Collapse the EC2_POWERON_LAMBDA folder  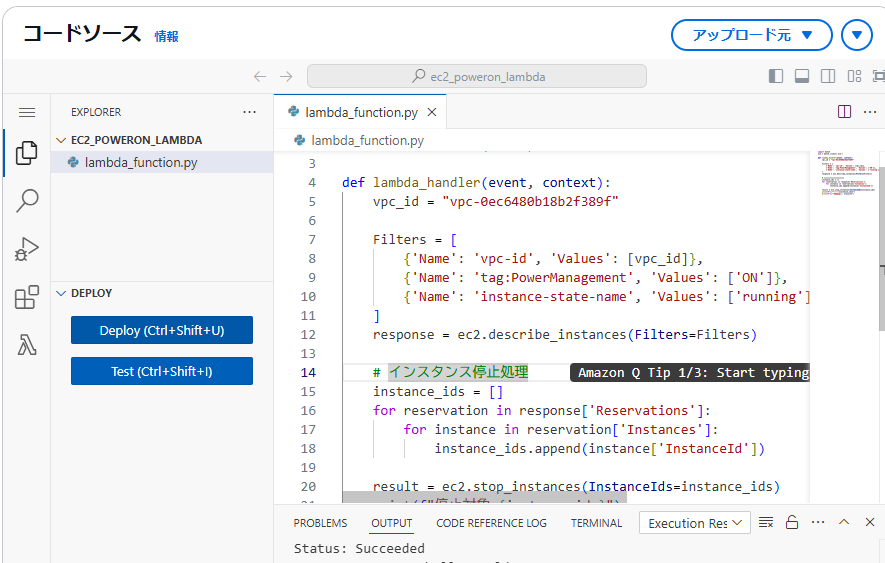(x=62, y=140)
